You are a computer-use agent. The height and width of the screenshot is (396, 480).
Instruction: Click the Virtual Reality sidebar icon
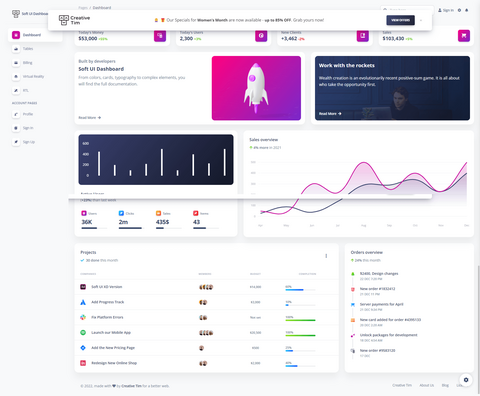(x=16, y=77)
